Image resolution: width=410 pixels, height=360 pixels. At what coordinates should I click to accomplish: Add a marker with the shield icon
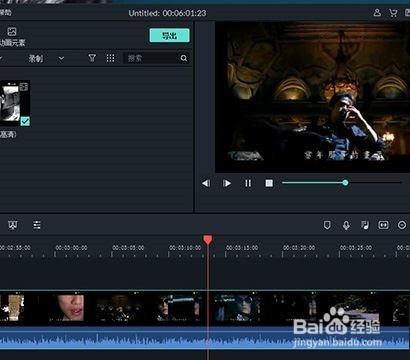tap(327, 225)
